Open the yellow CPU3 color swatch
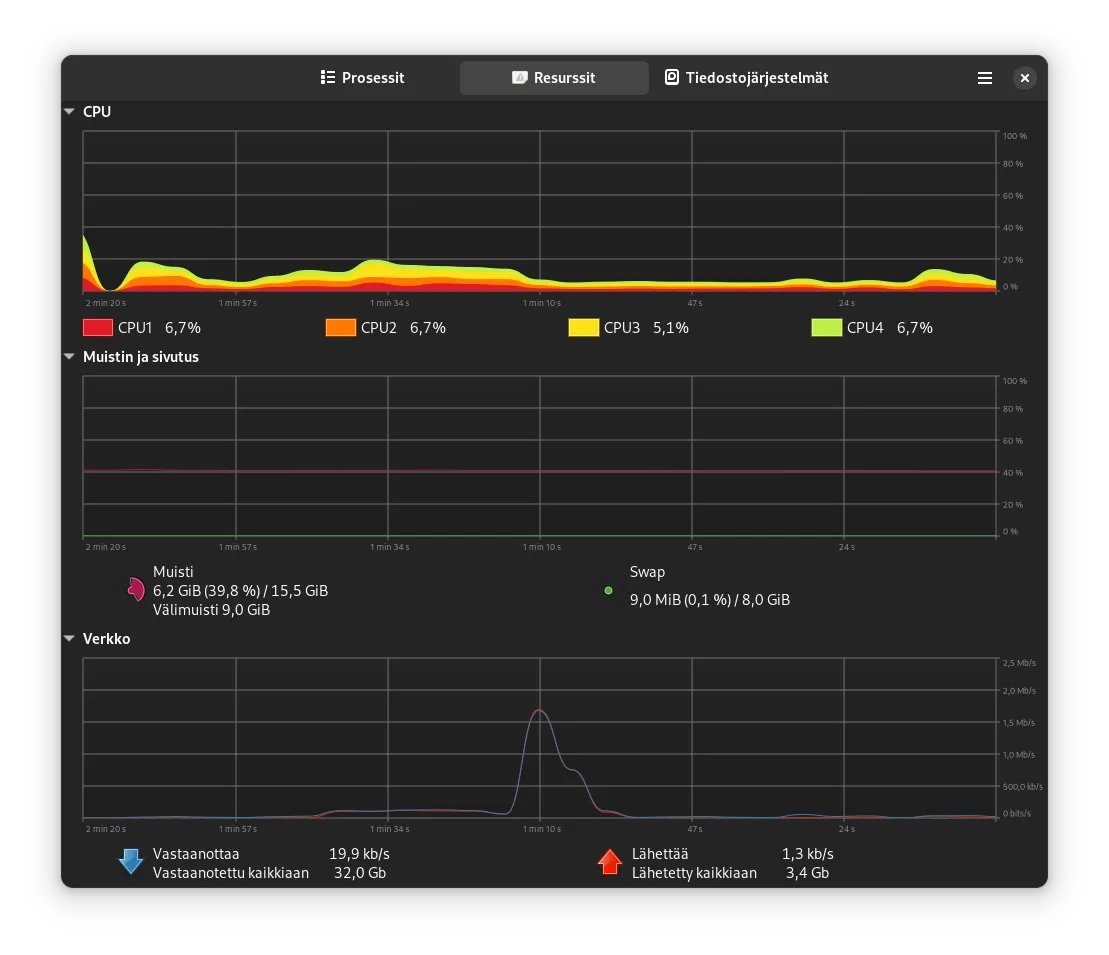This screenshot has height=955, width=1109. pos(584,328)
